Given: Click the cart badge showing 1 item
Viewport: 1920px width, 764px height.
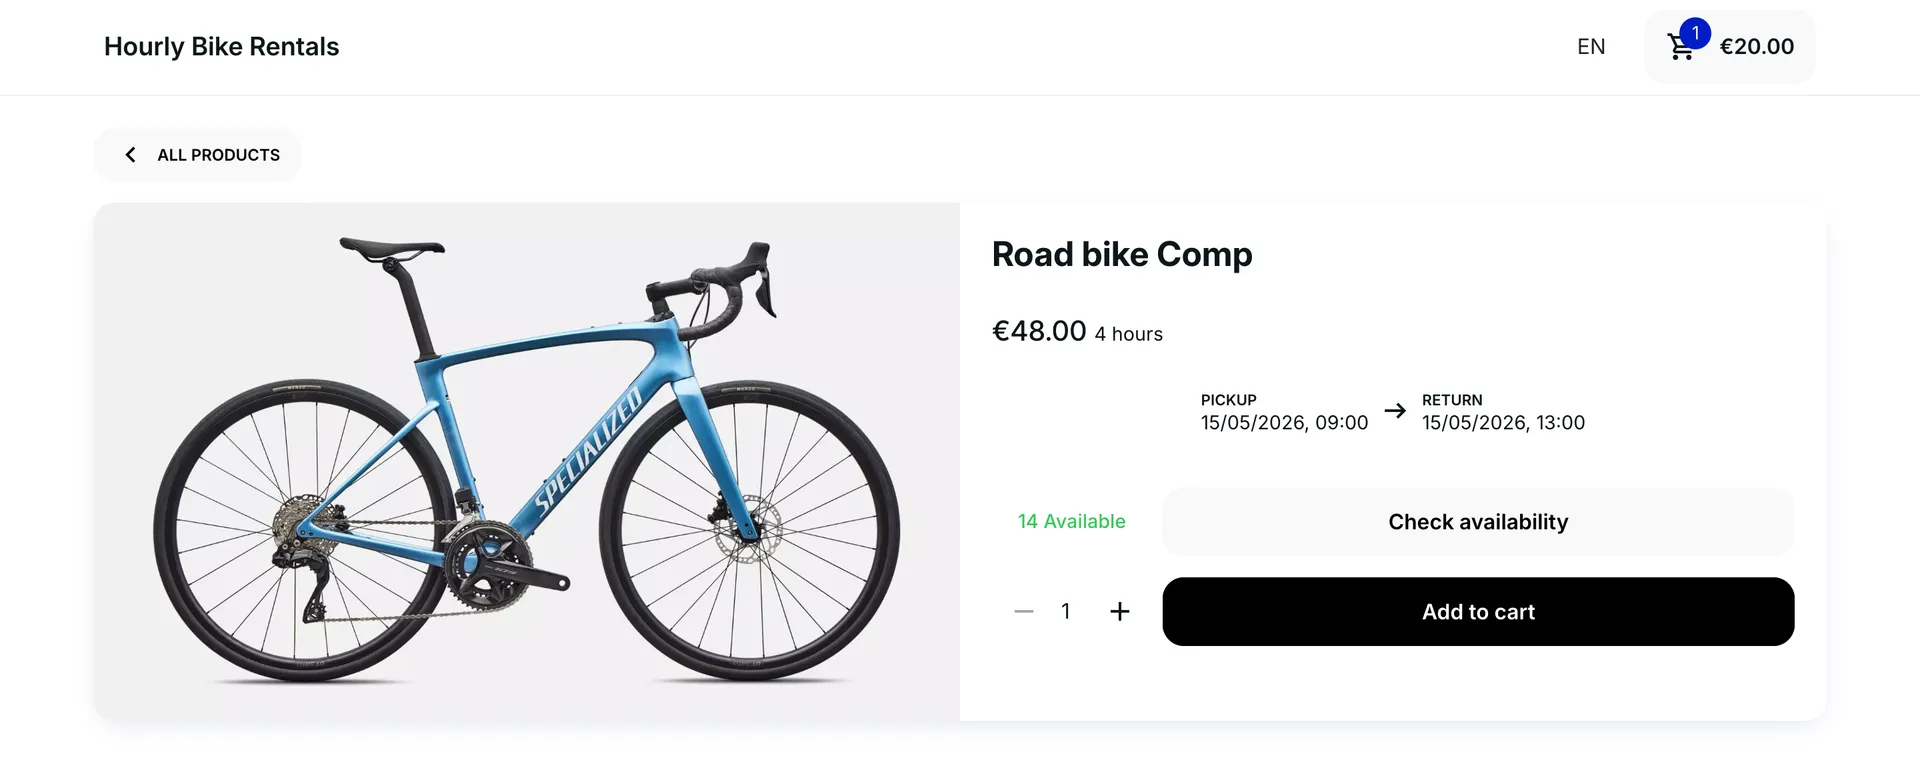Looking at the screenshot, I should tap(1695, 33).
